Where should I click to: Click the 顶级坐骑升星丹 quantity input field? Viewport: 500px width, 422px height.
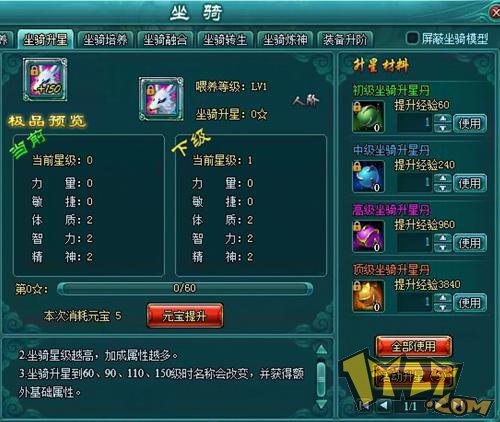pyautogui.click(x=415, y=303)
